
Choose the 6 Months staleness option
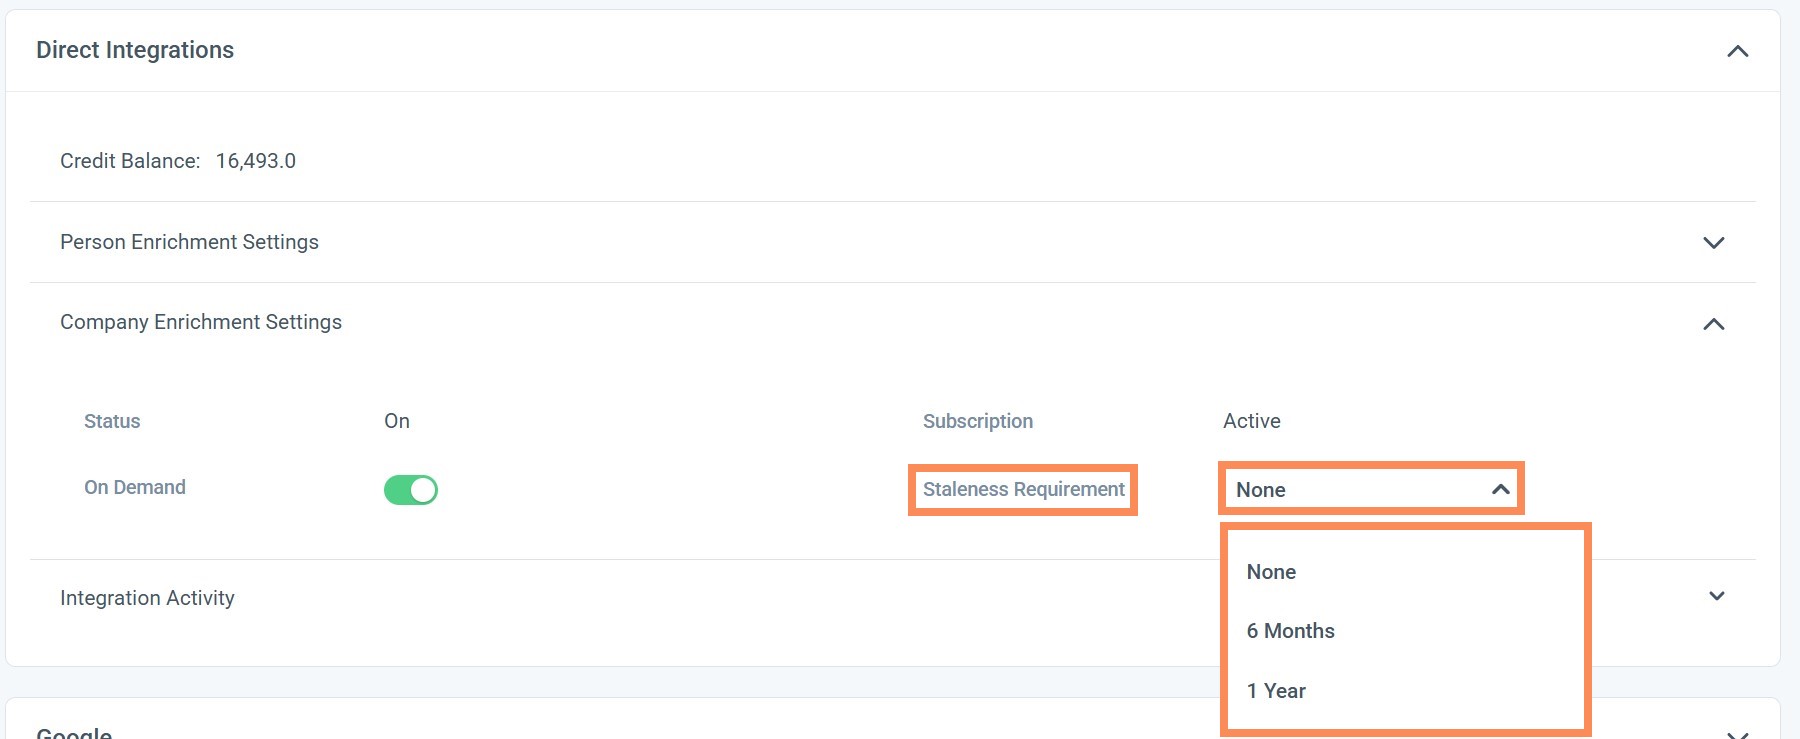click(x=1290, y=631)
